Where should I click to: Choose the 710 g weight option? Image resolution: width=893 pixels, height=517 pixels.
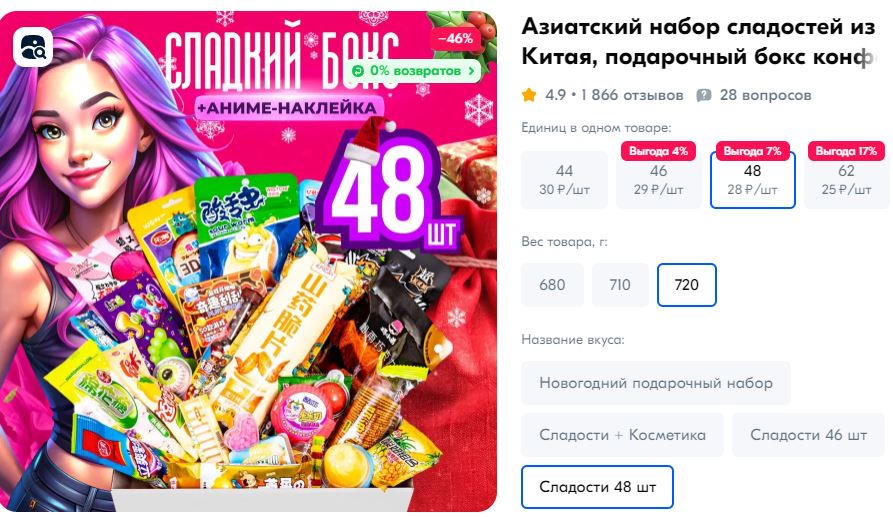click(x=620, y=285)
